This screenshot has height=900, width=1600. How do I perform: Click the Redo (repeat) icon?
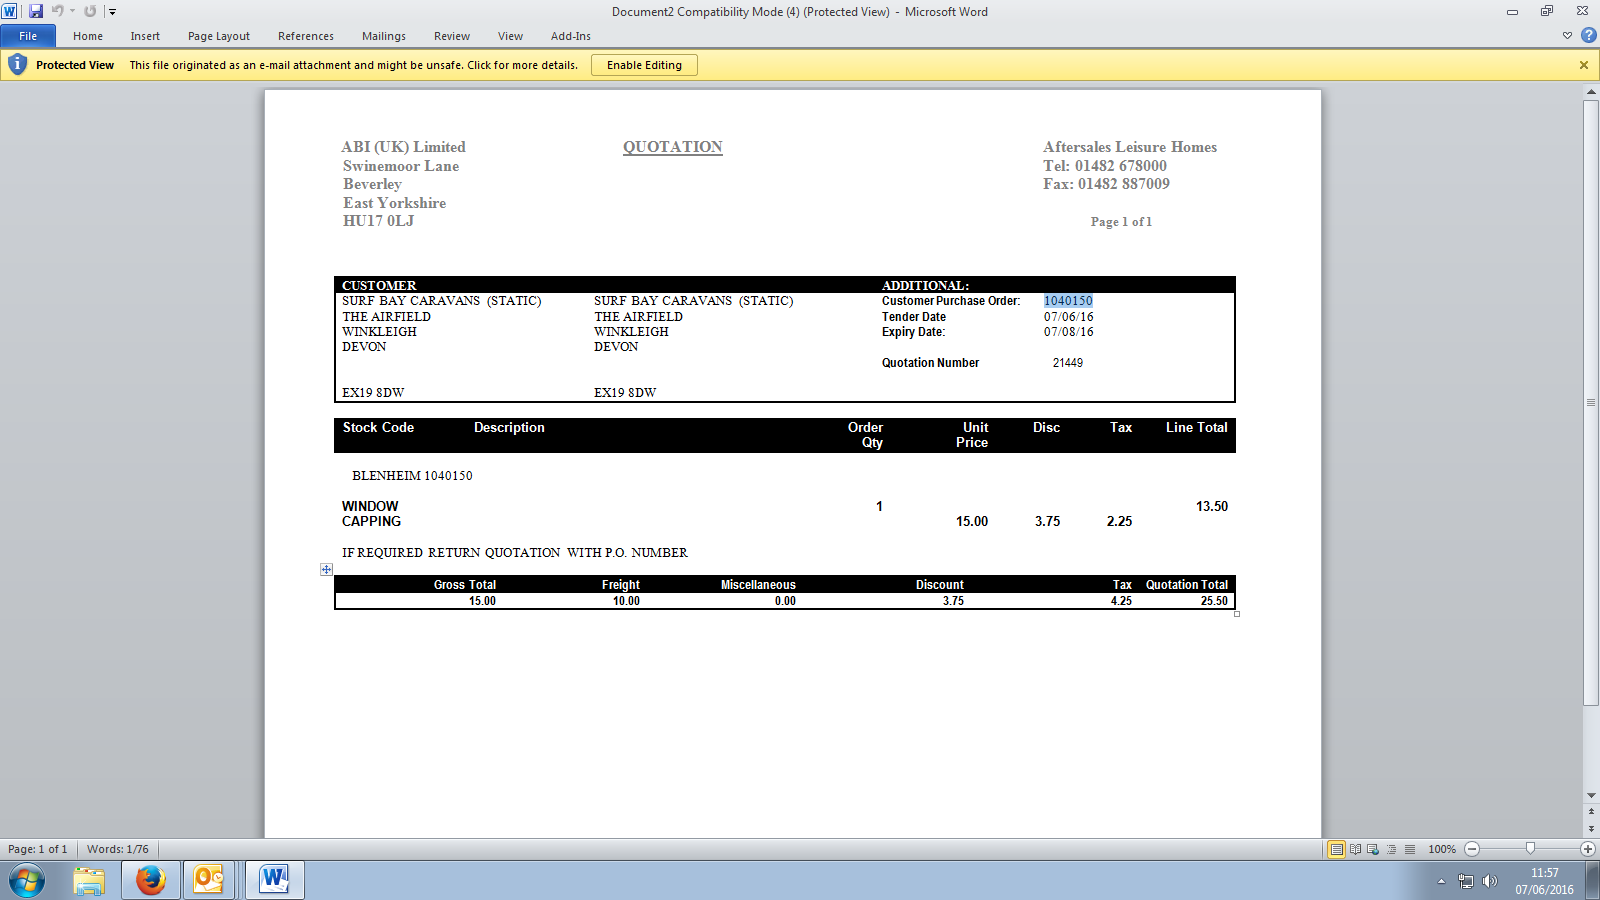[x=90, y=11]
